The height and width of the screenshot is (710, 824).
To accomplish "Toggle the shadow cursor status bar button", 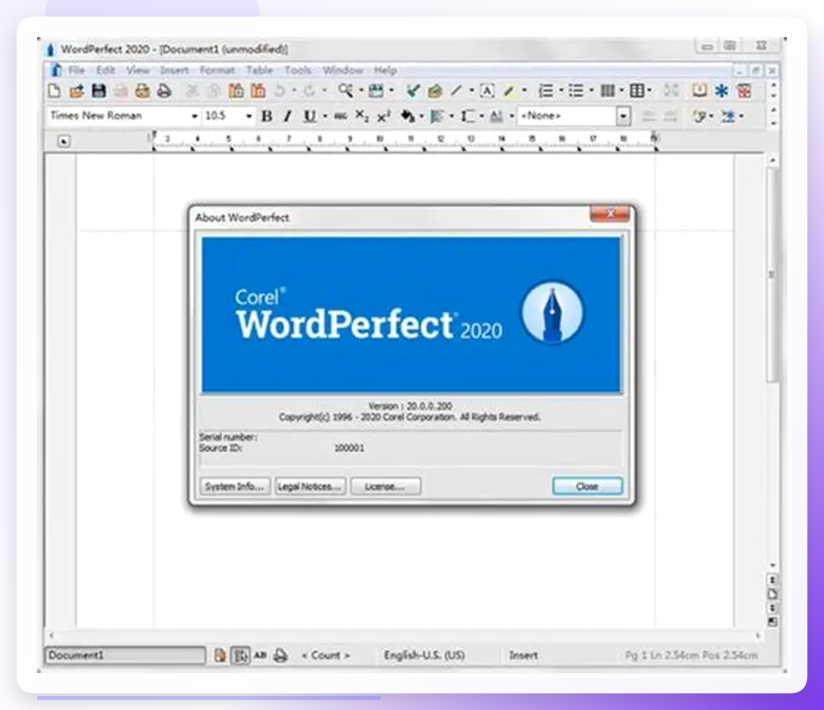I will [241, 655].
